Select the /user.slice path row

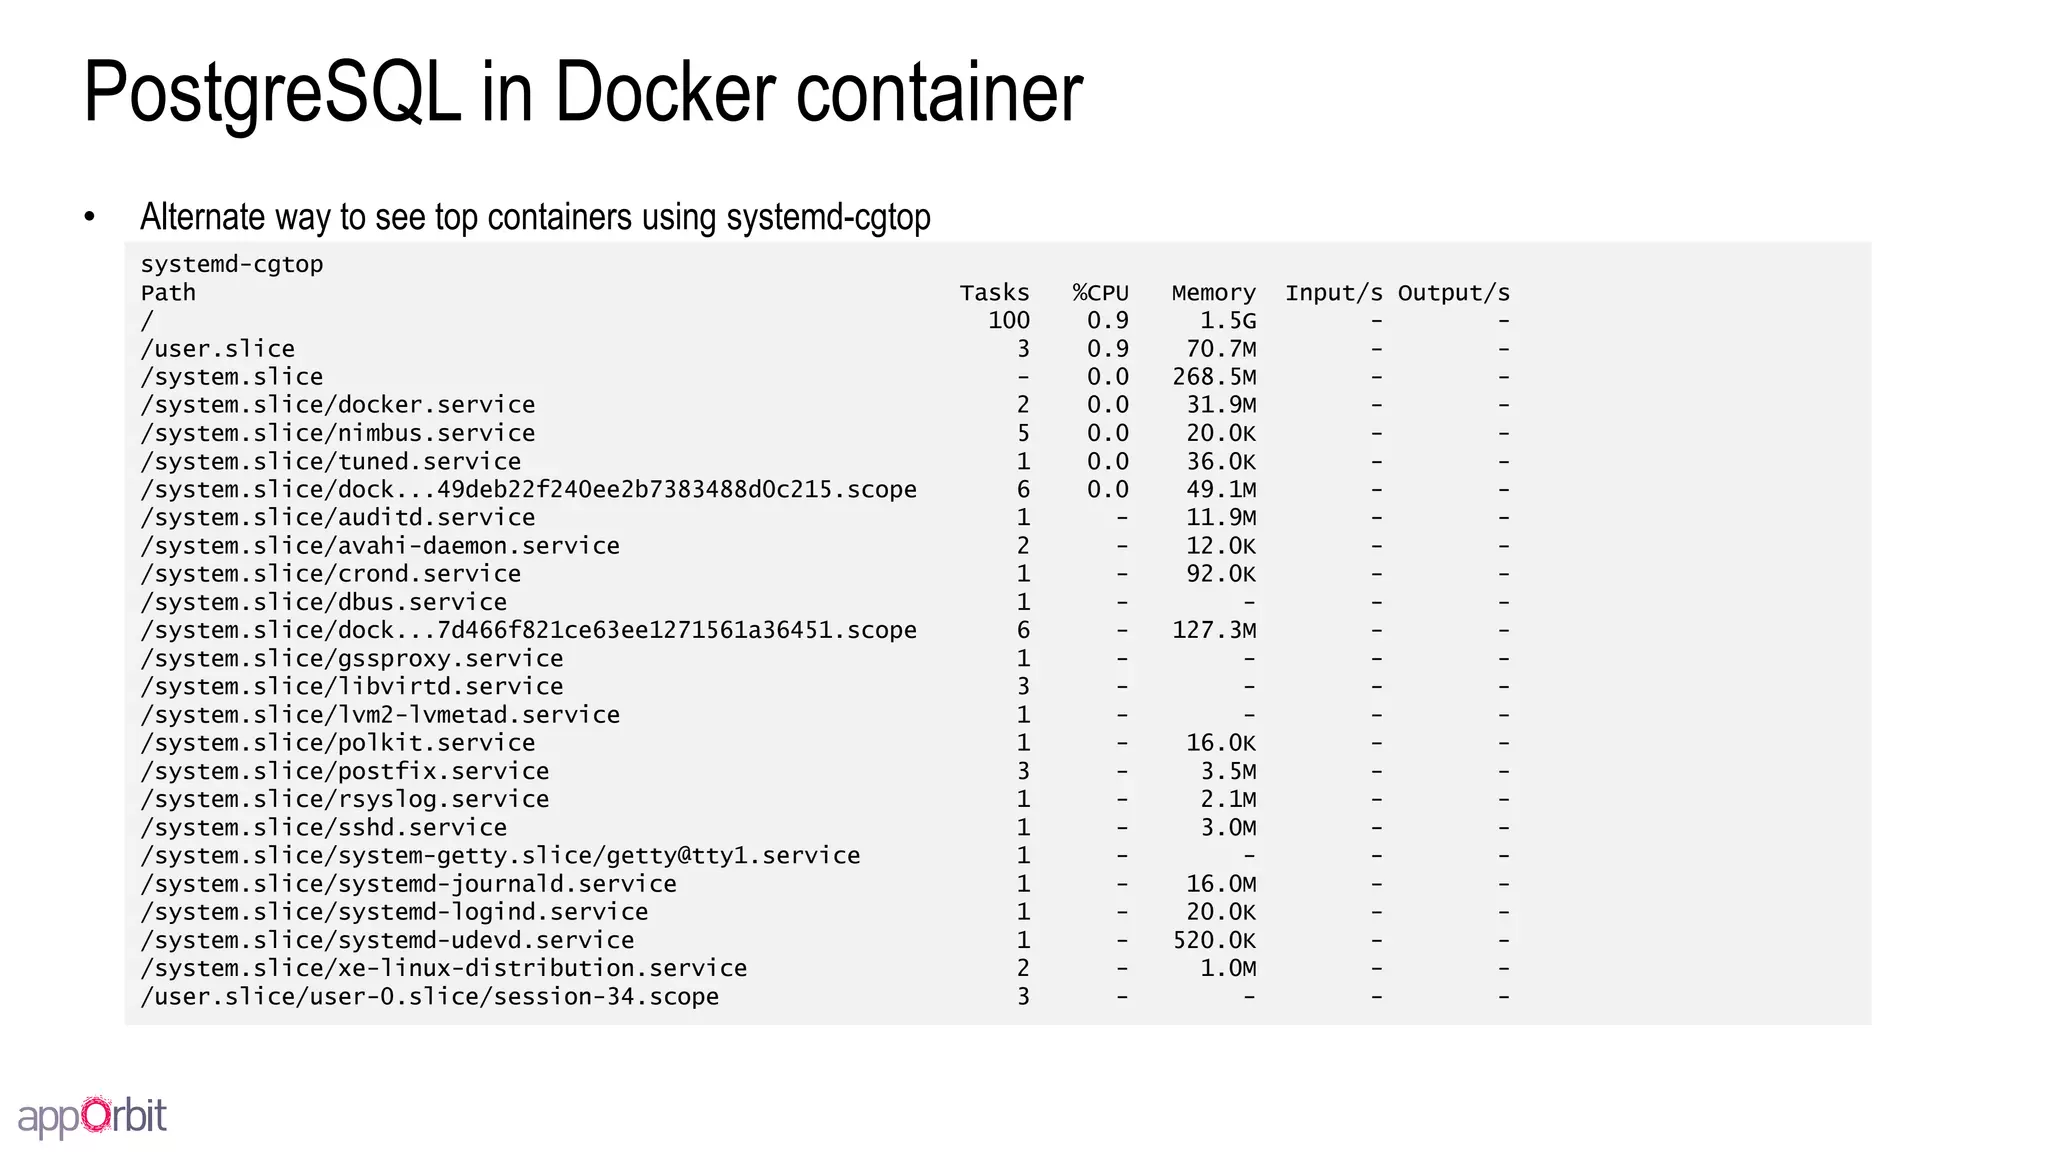218,349
